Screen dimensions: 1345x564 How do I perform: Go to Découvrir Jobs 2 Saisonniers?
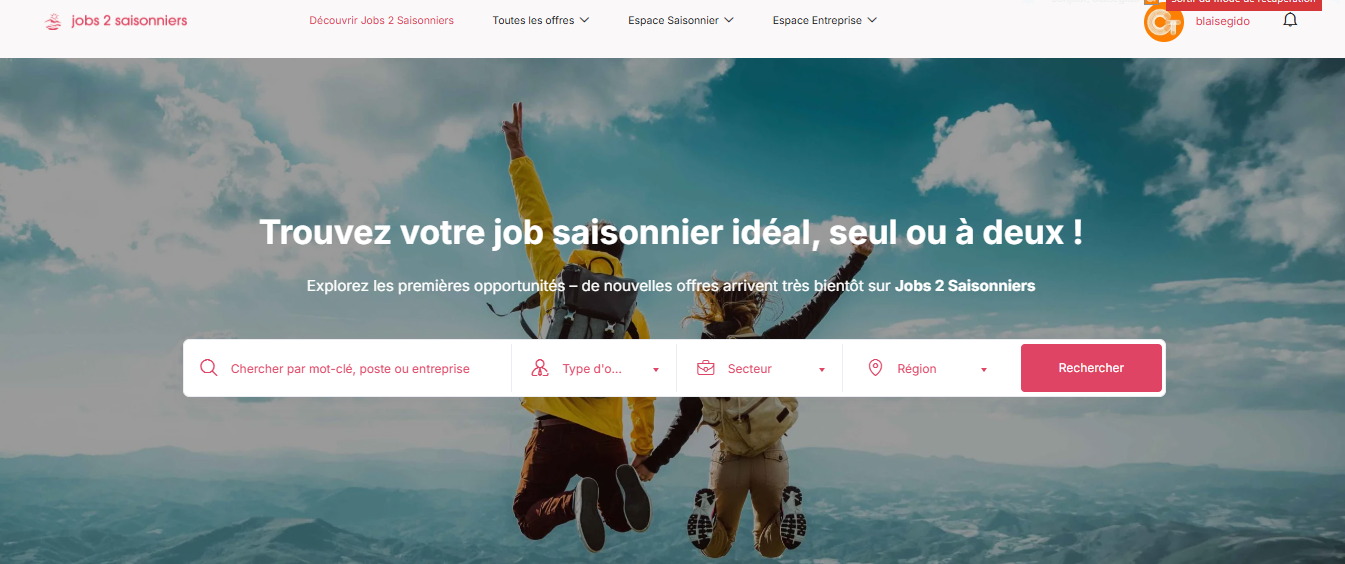pyautogui.click(x=381, y=20)
